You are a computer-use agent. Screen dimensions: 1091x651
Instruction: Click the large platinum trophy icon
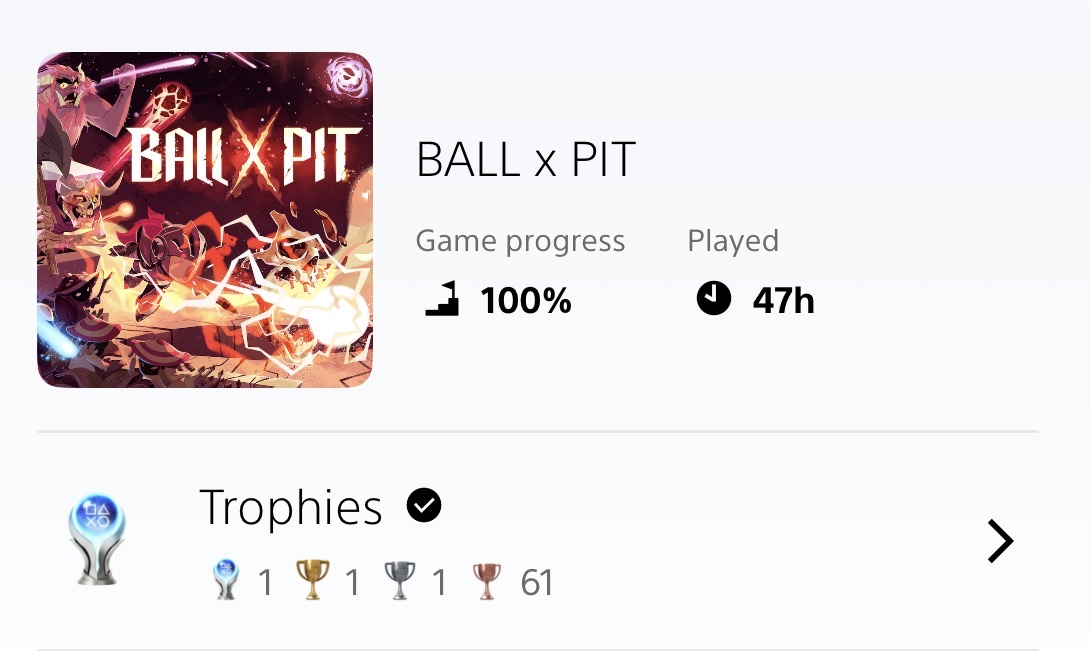pos(97,540)
